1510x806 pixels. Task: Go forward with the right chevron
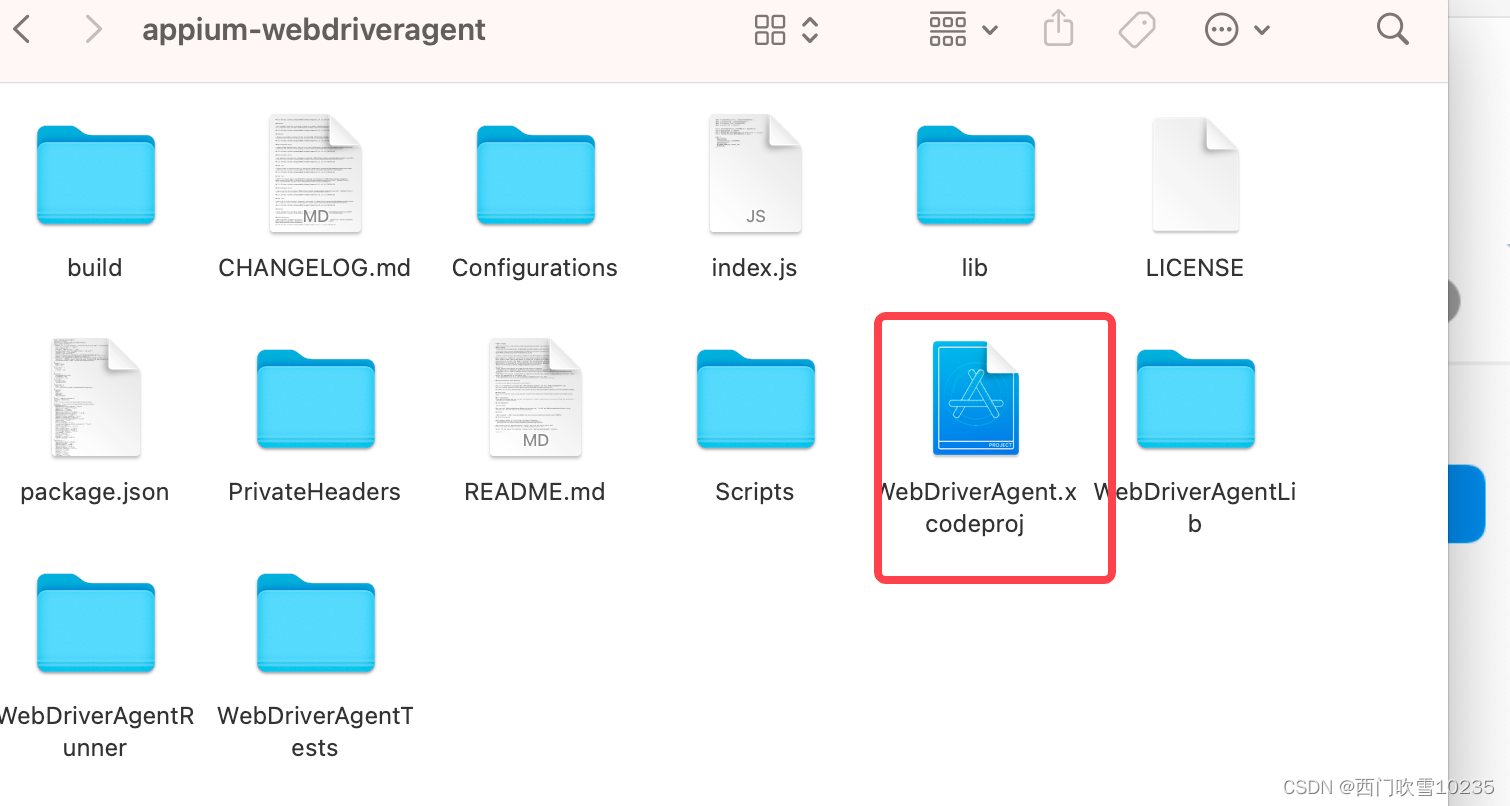coord(94,30)
